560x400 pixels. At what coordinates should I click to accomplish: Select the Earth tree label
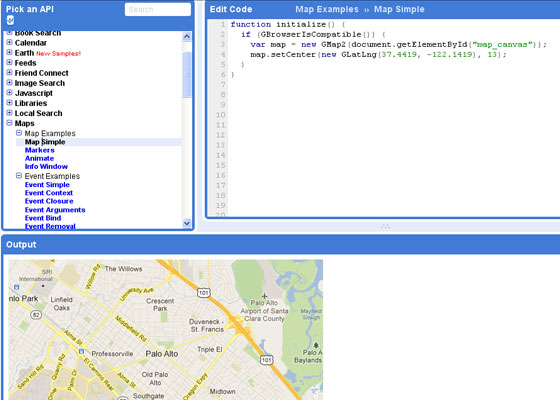coord(24,53)
